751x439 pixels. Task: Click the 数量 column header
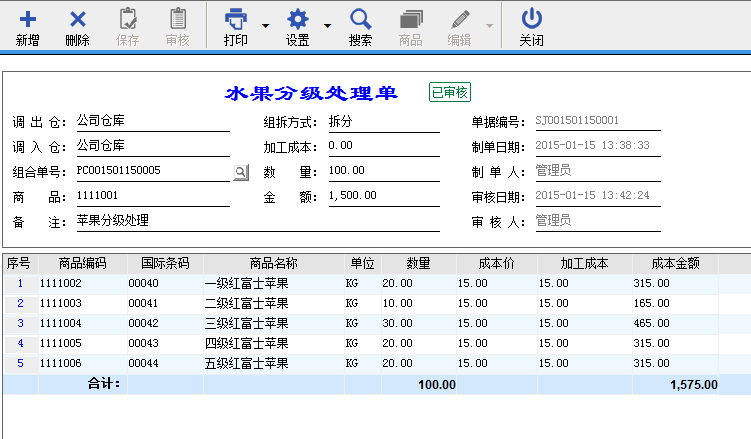(419, 263)
